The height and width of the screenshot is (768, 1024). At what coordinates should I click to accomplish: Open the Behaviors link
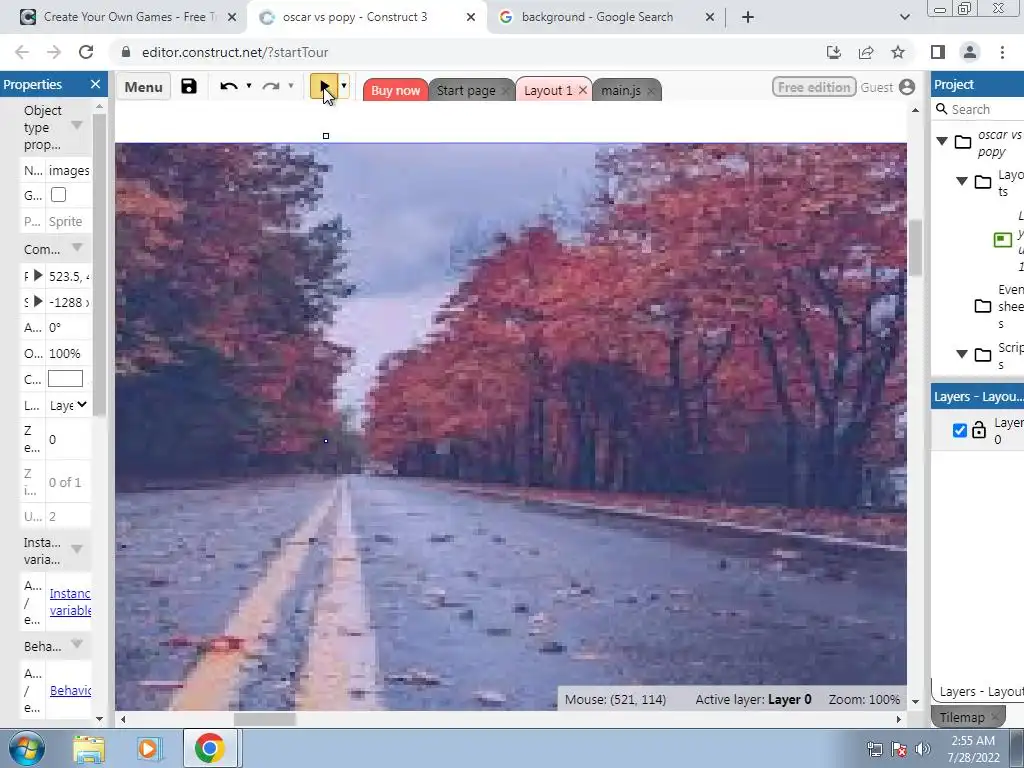tap(70, 690)
